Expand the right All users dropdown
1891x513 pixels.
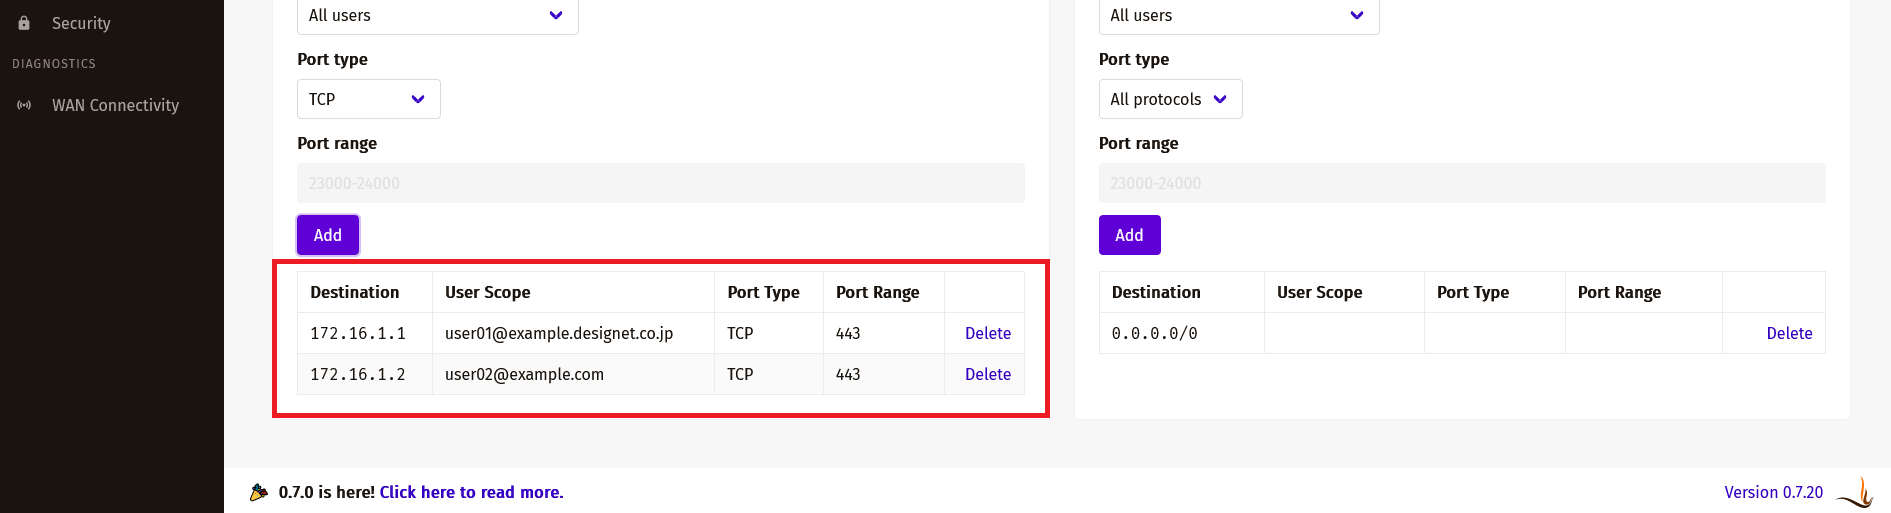click(1239, 15)
